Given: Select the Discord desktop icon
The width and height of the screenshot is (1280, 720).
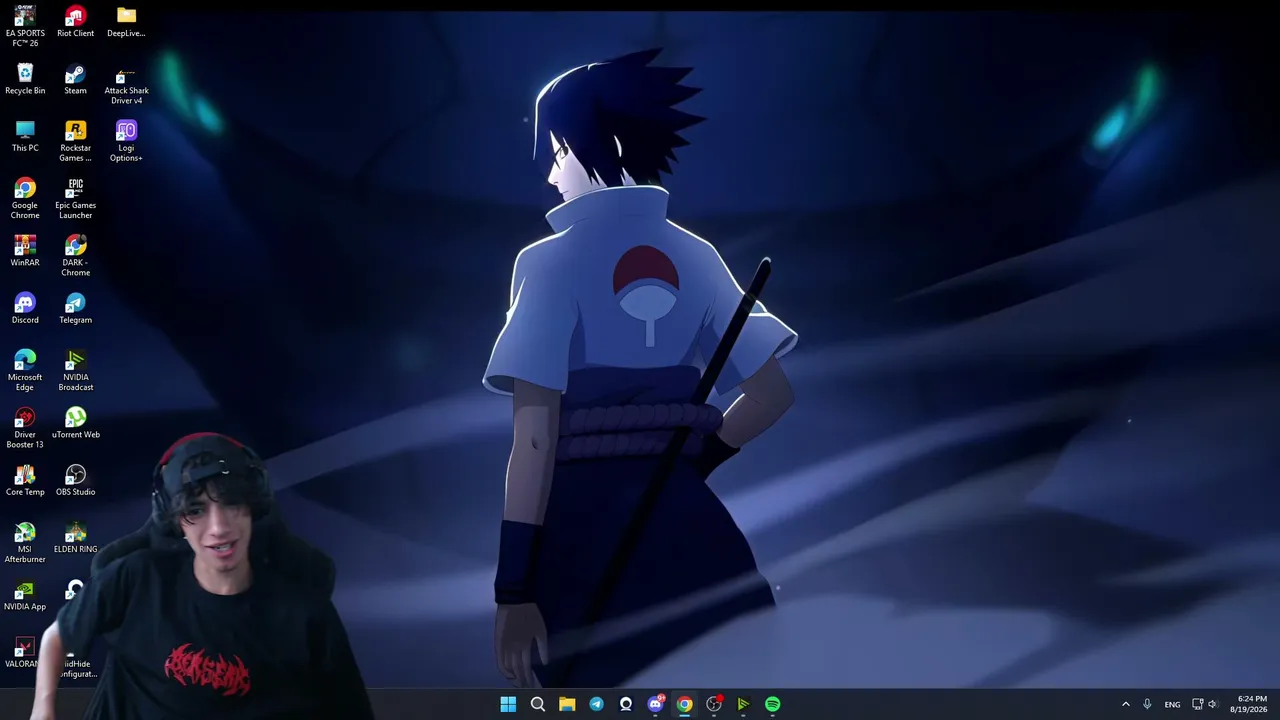Looking at the screenshot, I should click(25, 309).
